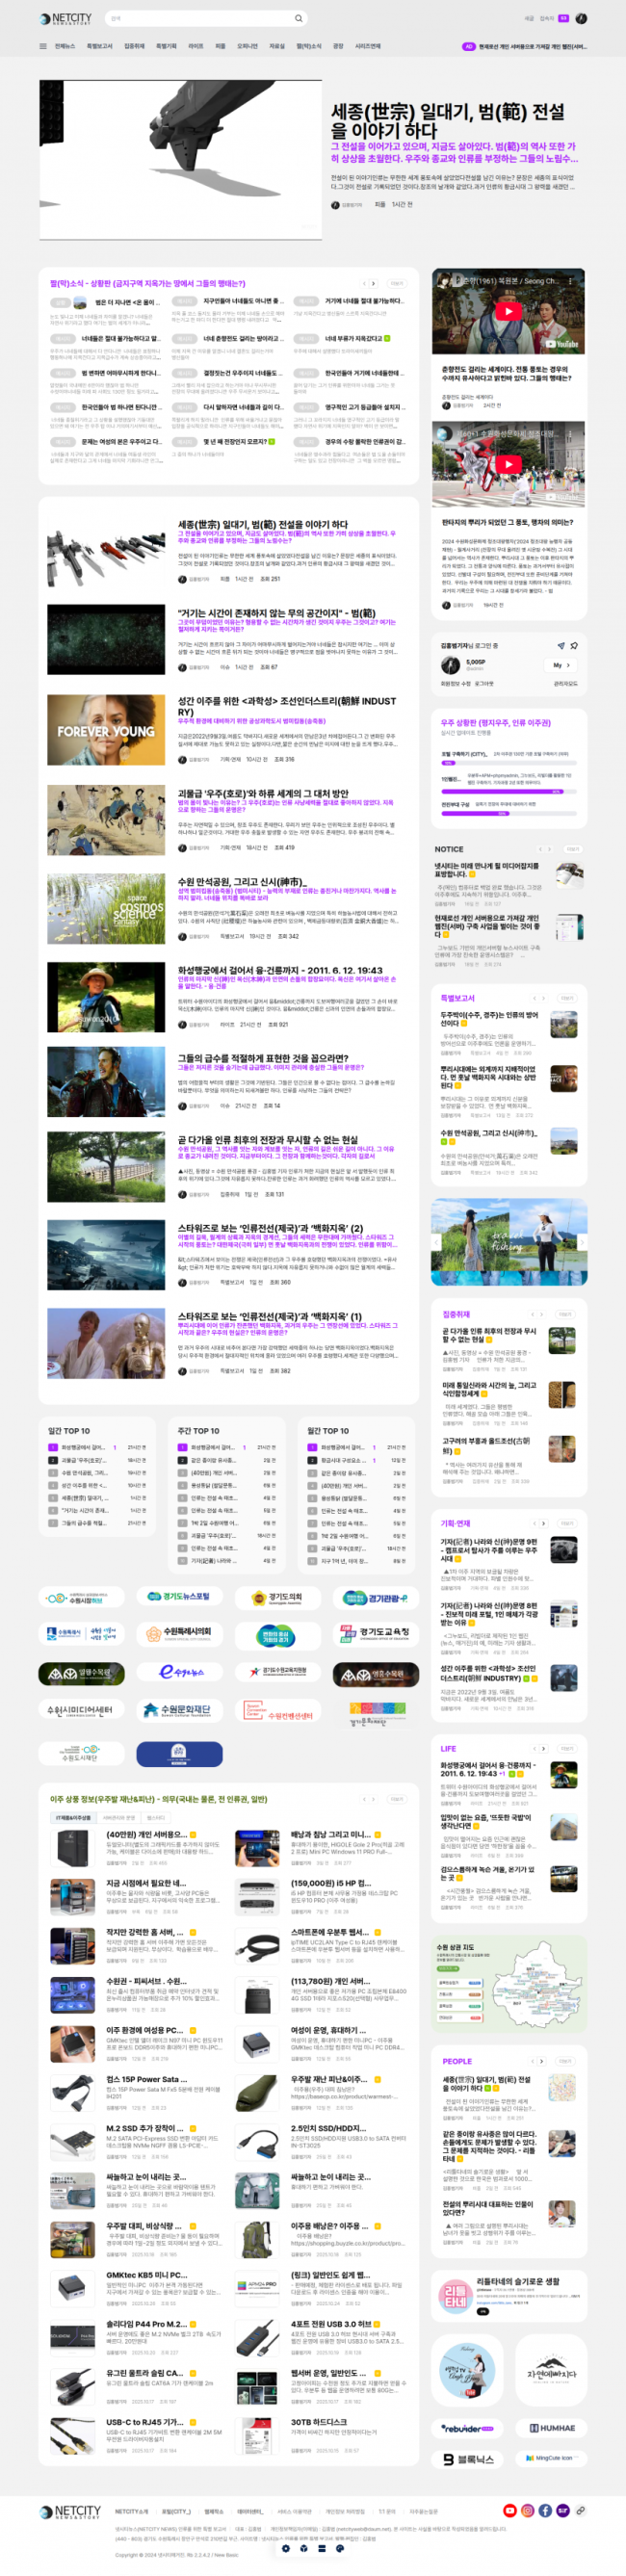The width and height of the screenshot is (626, 2576).
Task: Select the 자료실 navigation menu item
Action: pos(277,46)
